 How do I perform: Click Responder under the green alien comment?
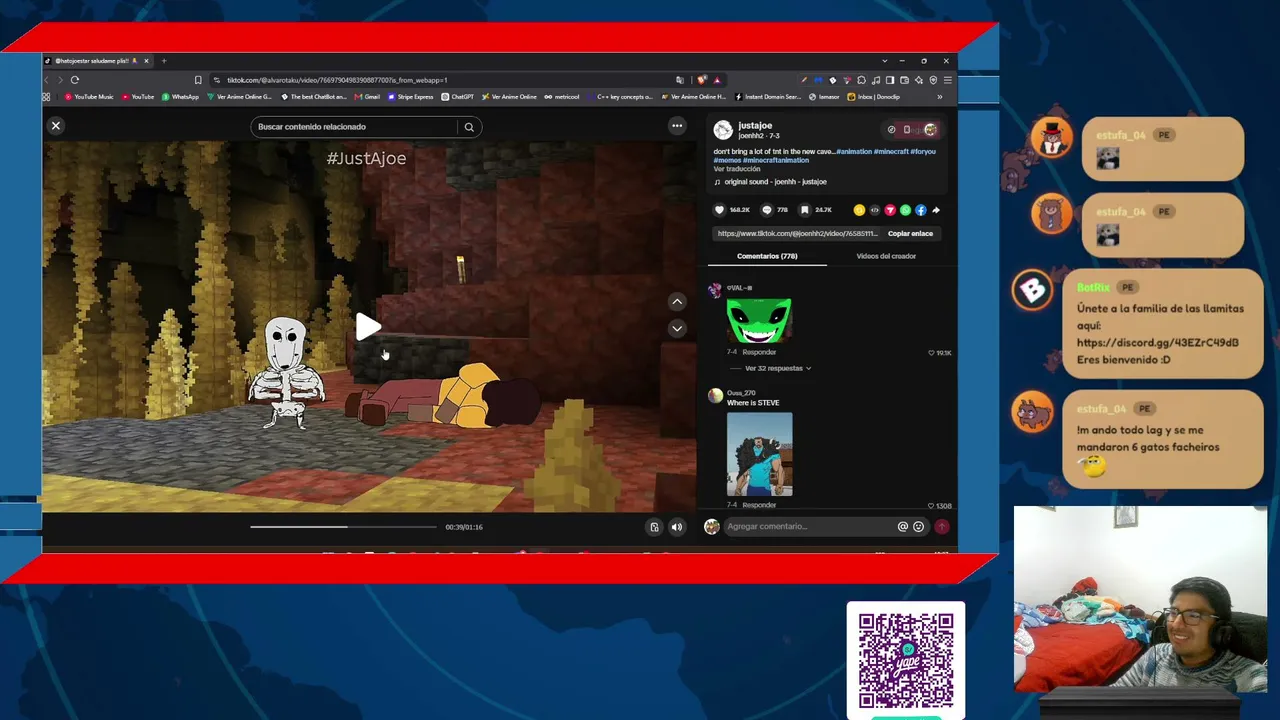(759, 352)
